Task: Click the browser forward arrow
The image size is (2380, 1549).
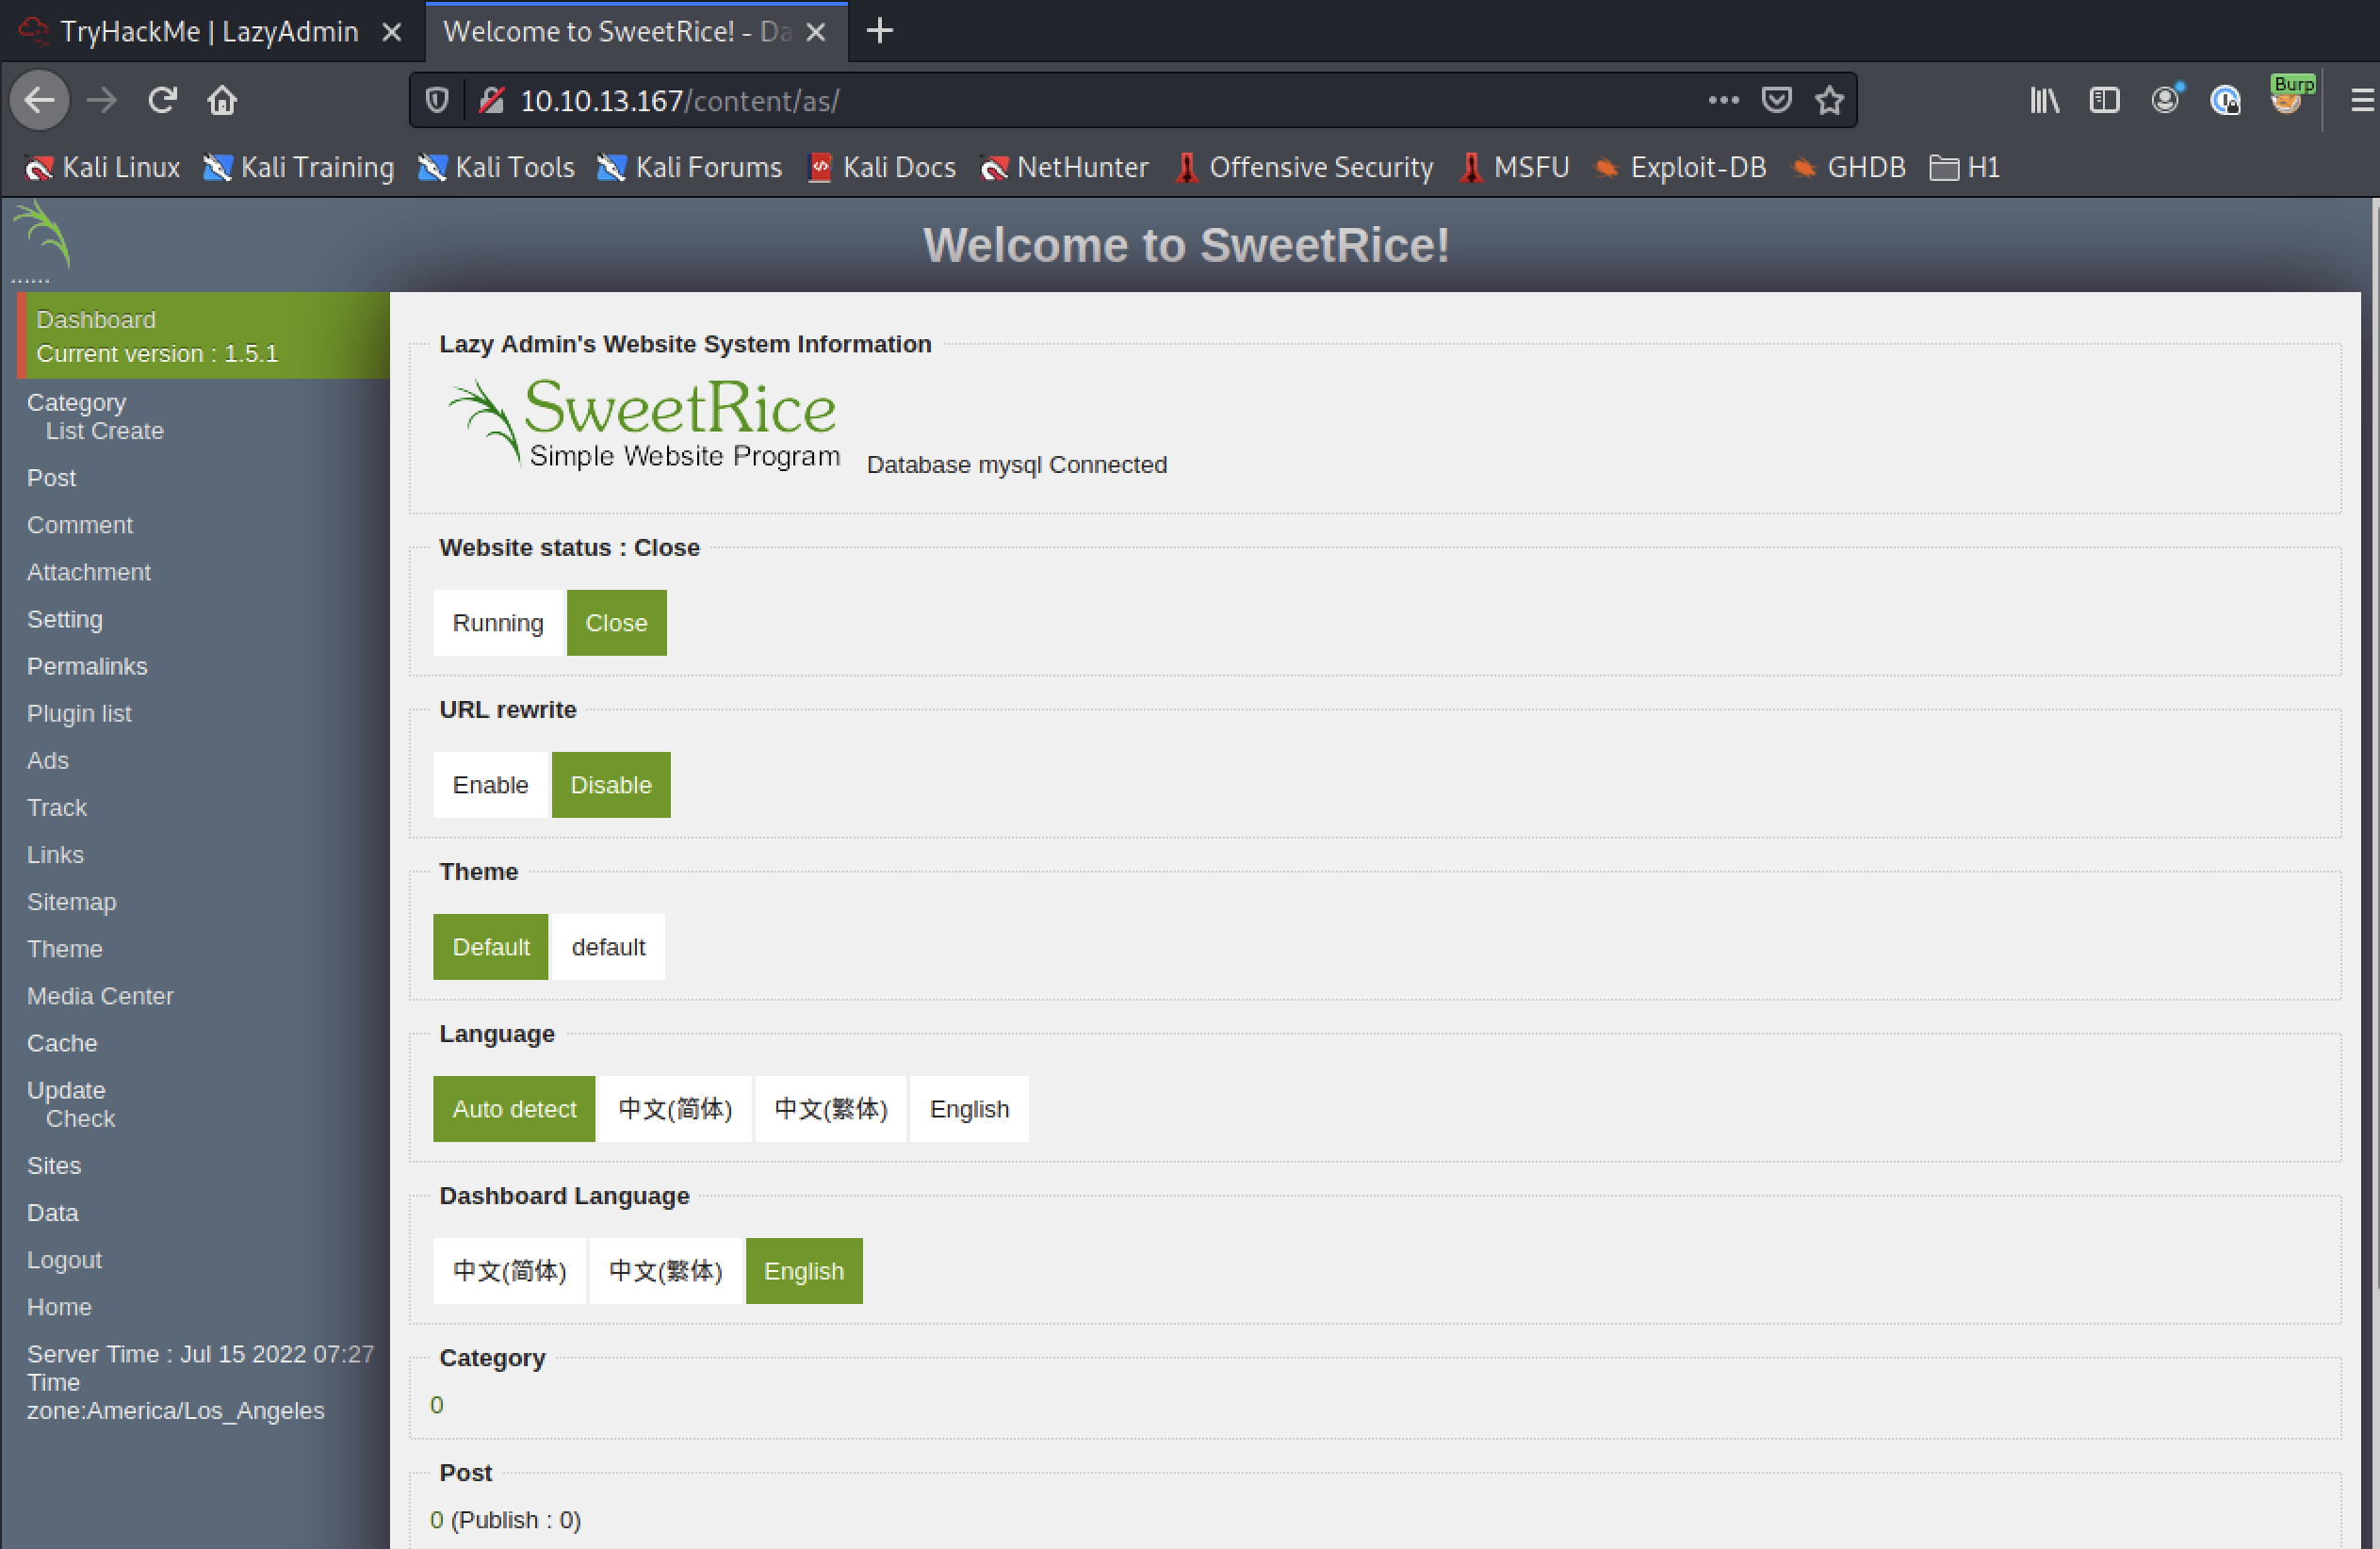Action: click(x=102, y=100)
